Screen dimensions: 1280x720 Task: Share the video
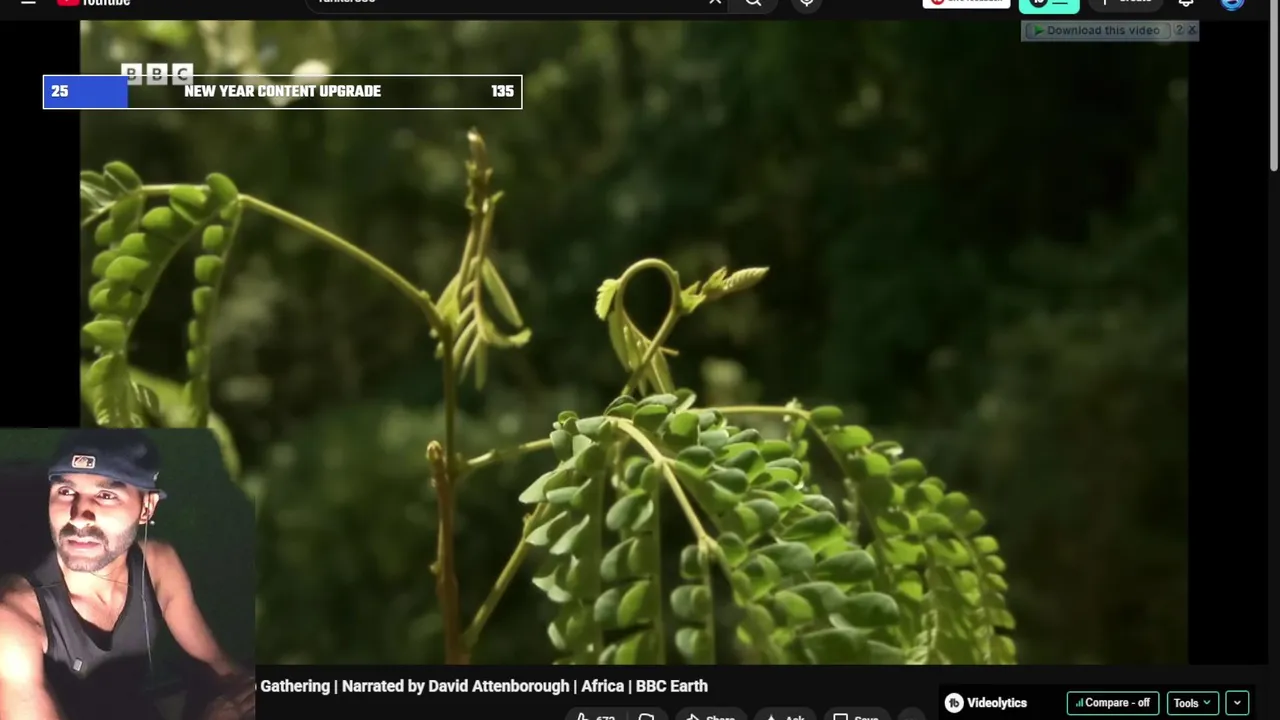pyautogui.click(x=710, y=716)
